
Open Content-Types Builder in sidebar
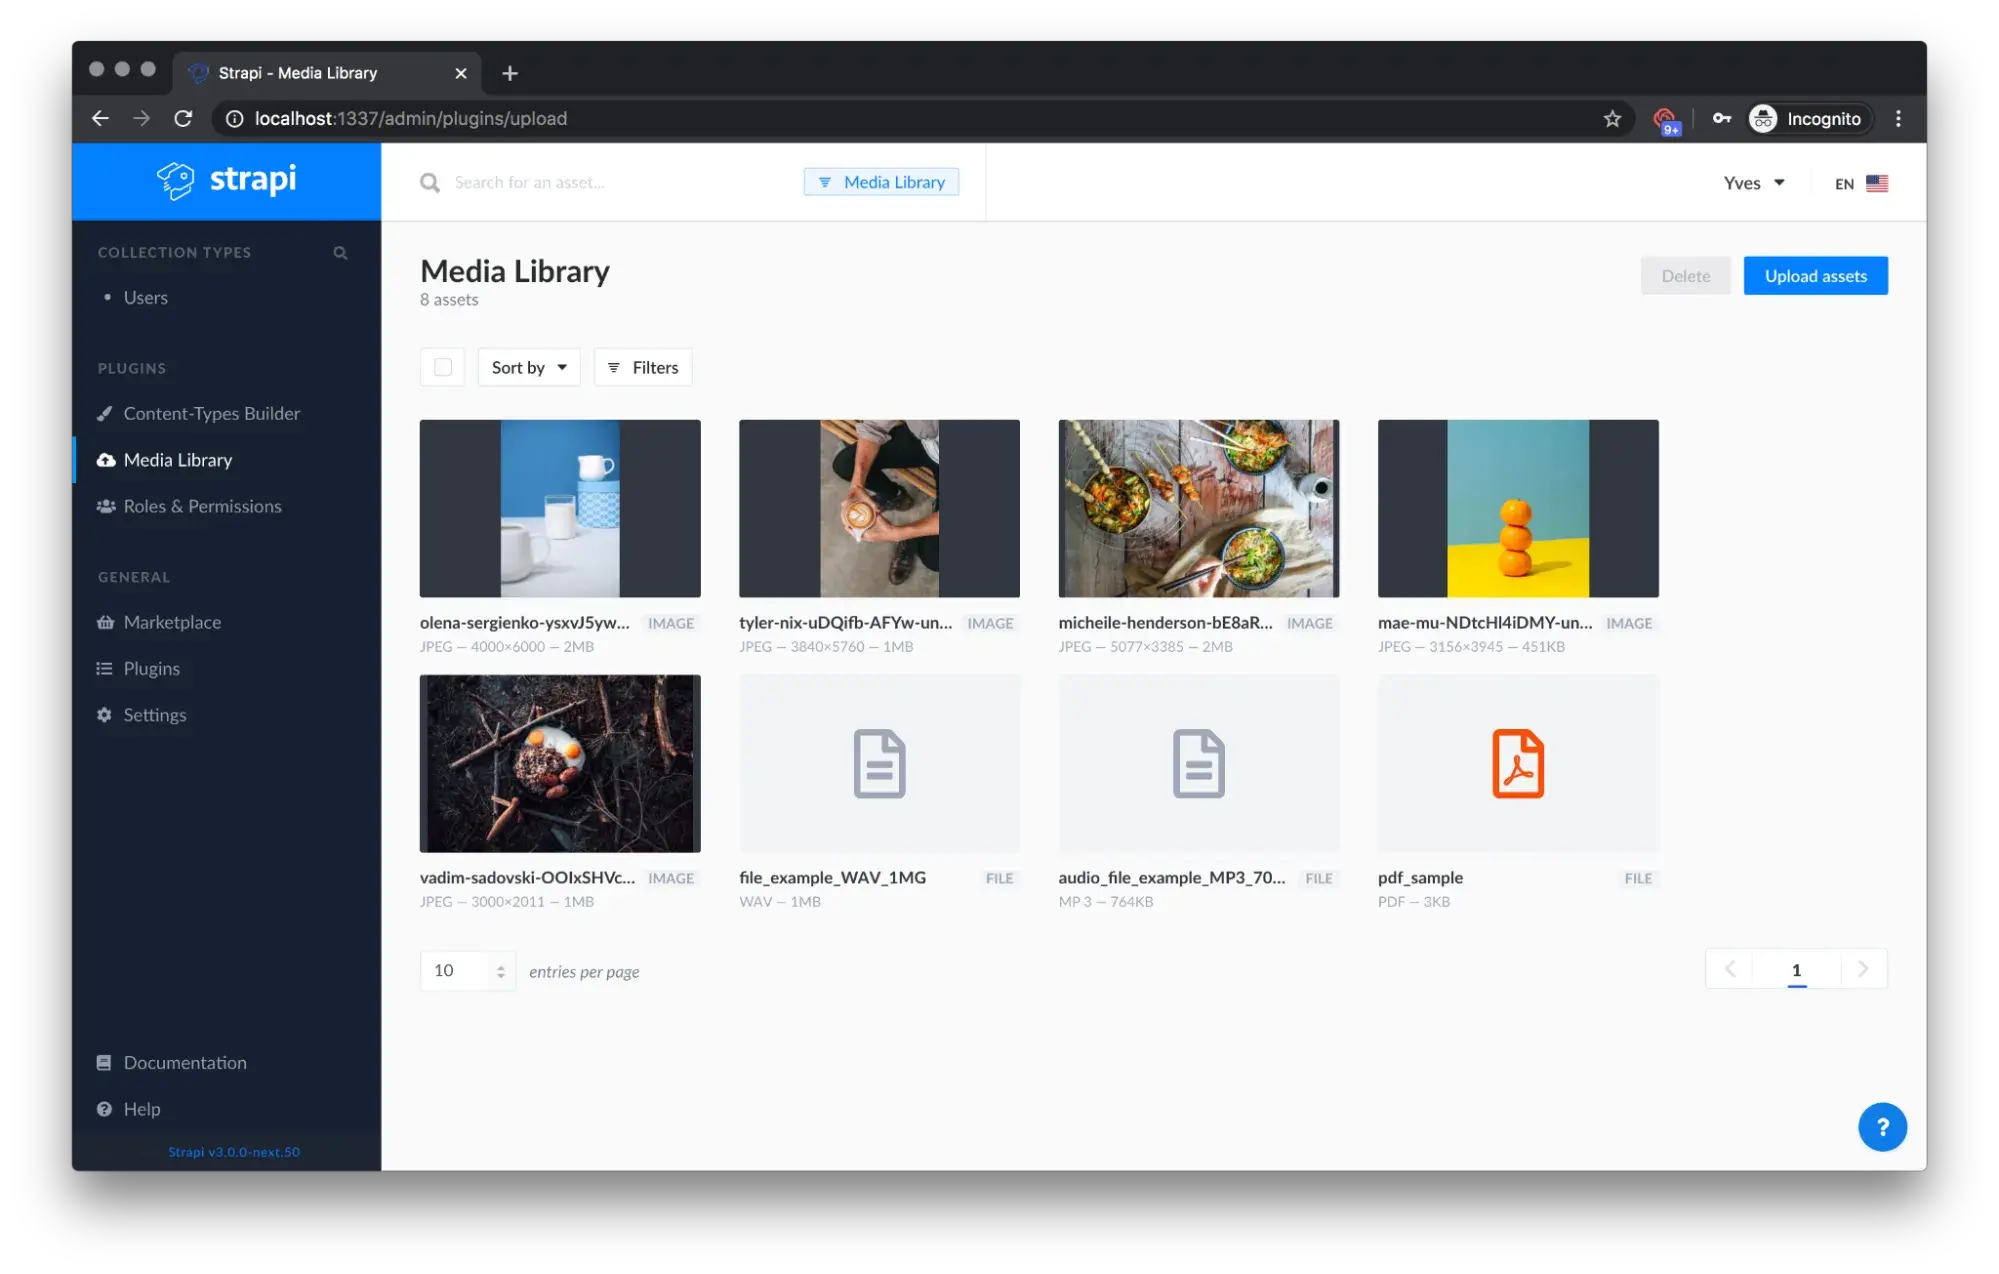pos(211,414)
